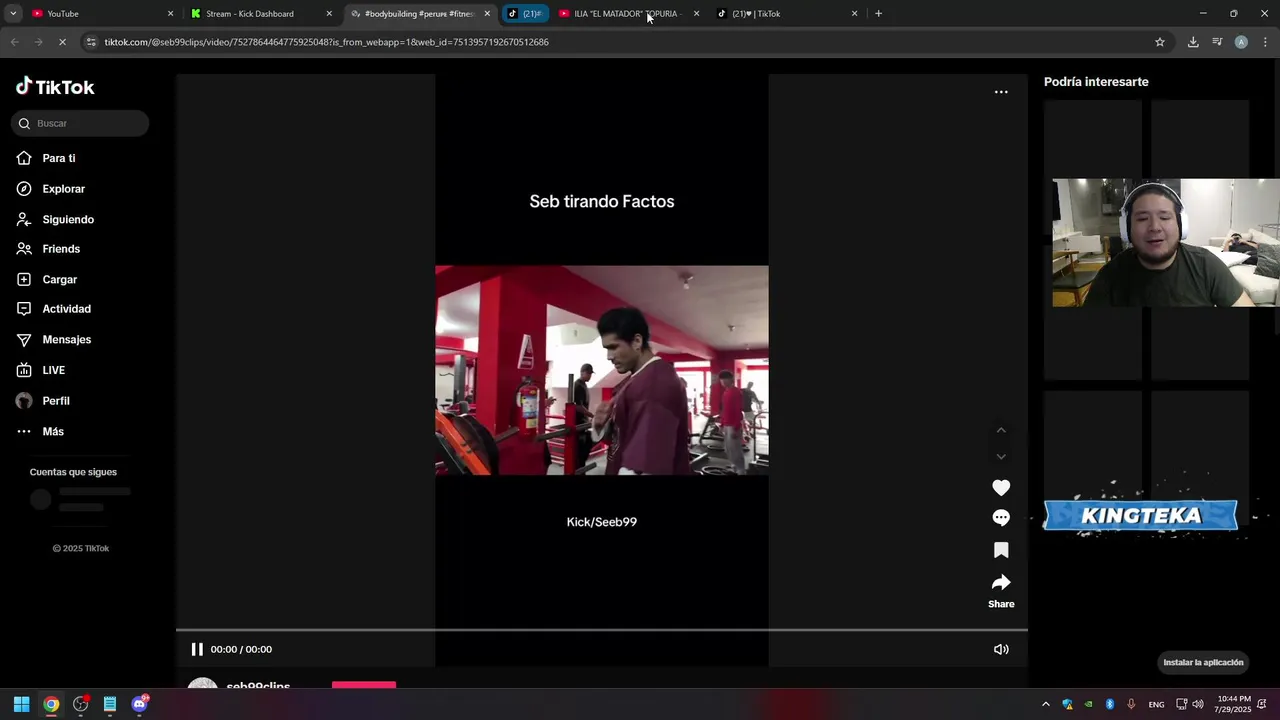Show hidden system tray icons
1280x720 pixels.
[1046, 704]
